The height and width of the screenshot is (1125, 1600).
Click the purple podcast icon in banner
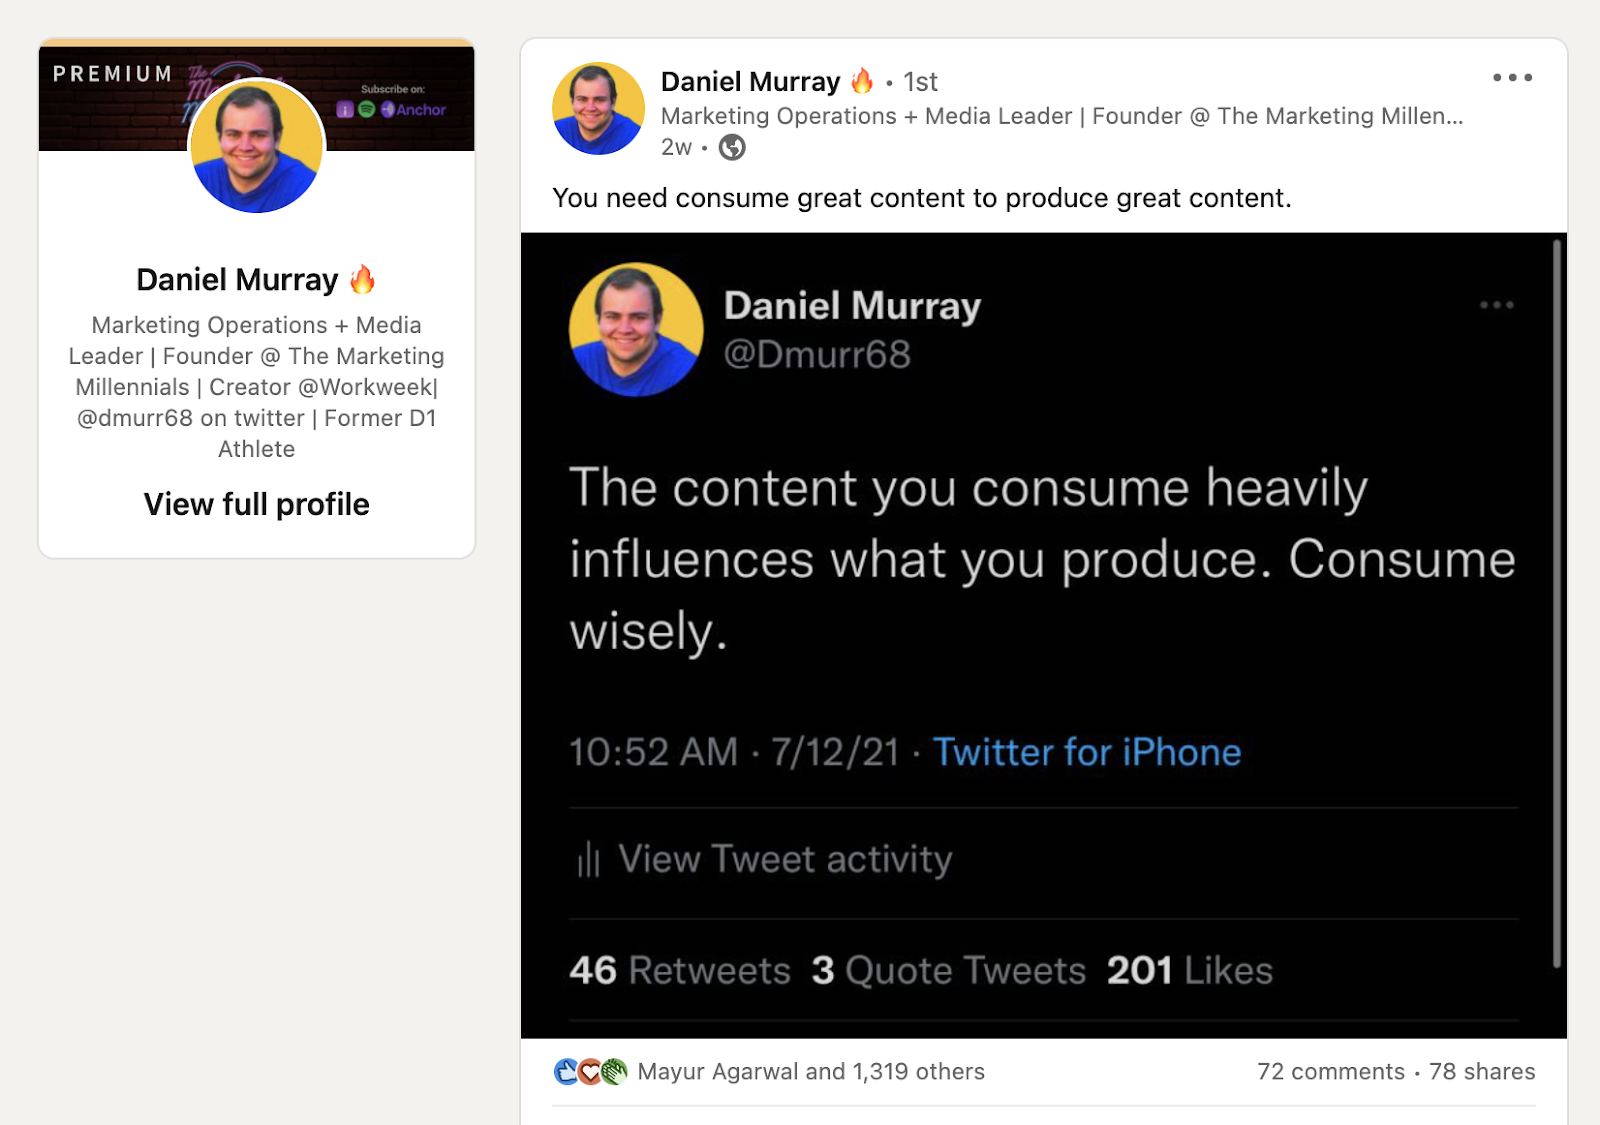click(x=345, y=110)
